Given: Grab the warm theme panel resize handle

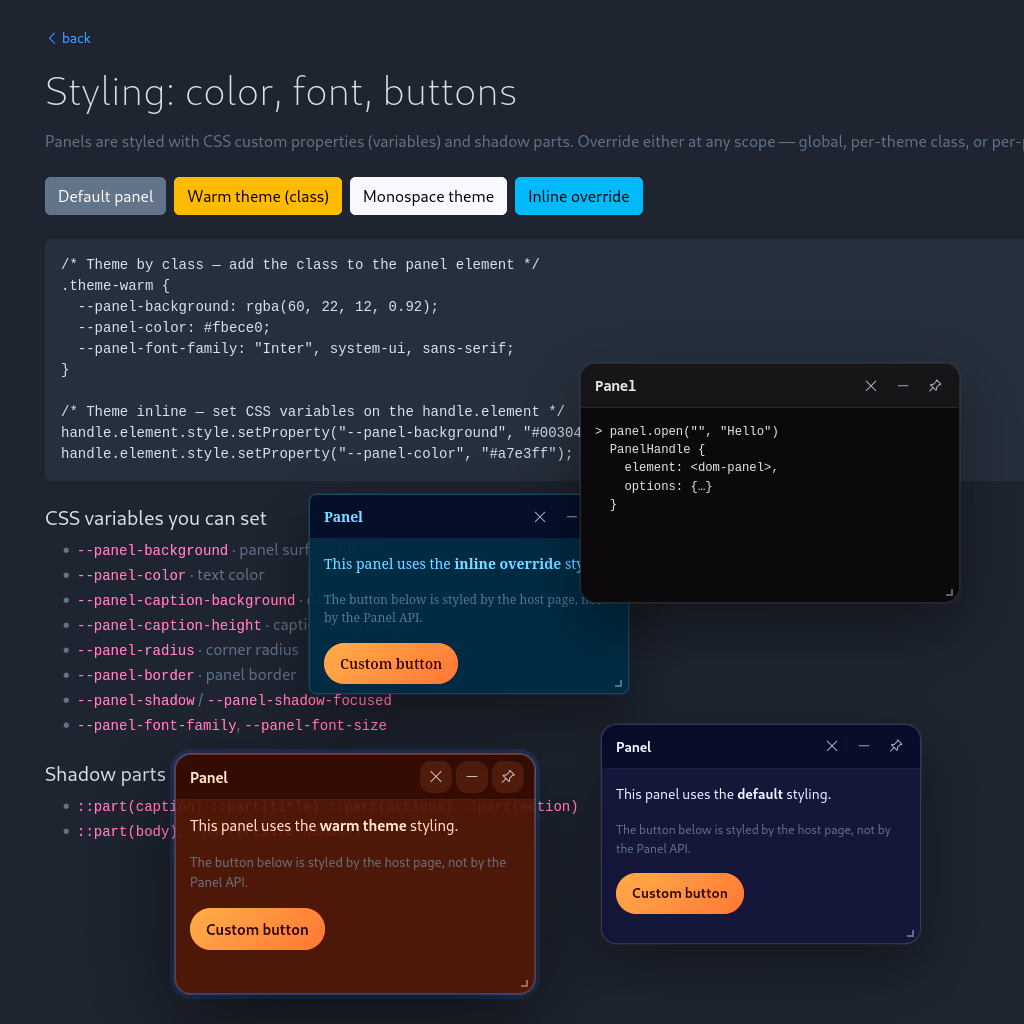Looking at the screenshot, I should click(524, 984).
